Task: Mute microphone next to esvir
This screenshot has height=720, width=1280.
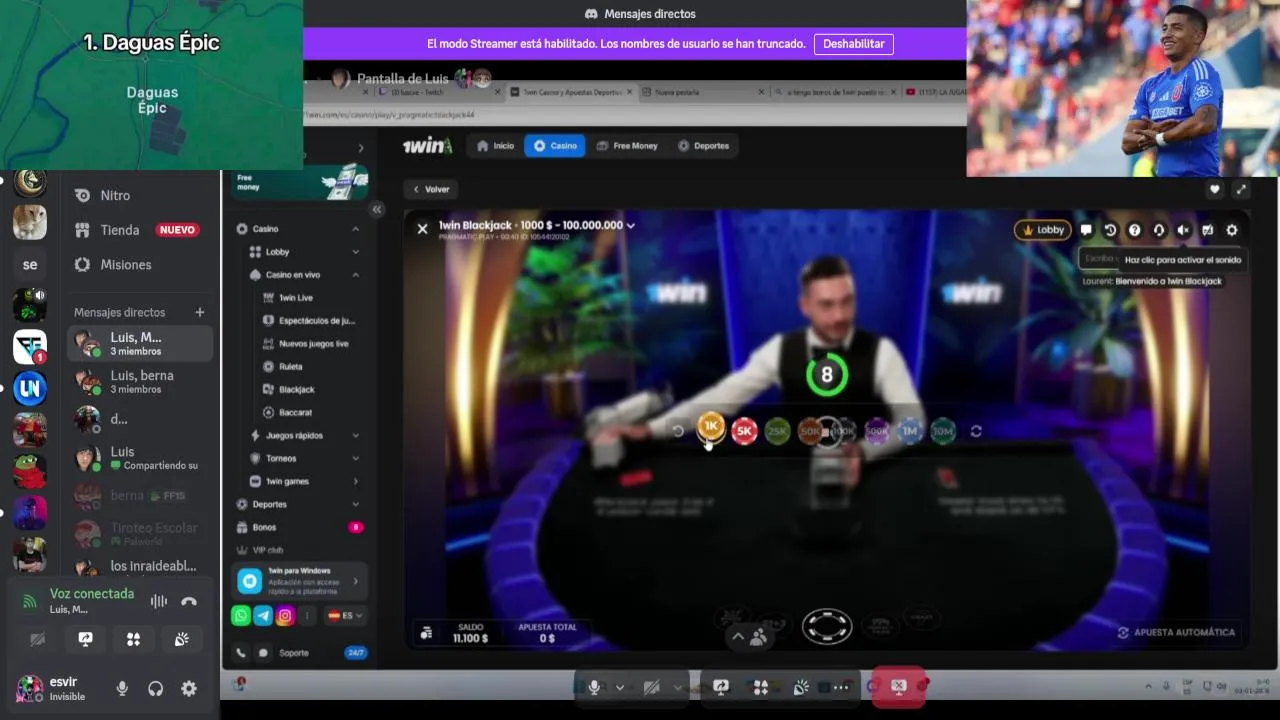Action: (x=122, y=688)
